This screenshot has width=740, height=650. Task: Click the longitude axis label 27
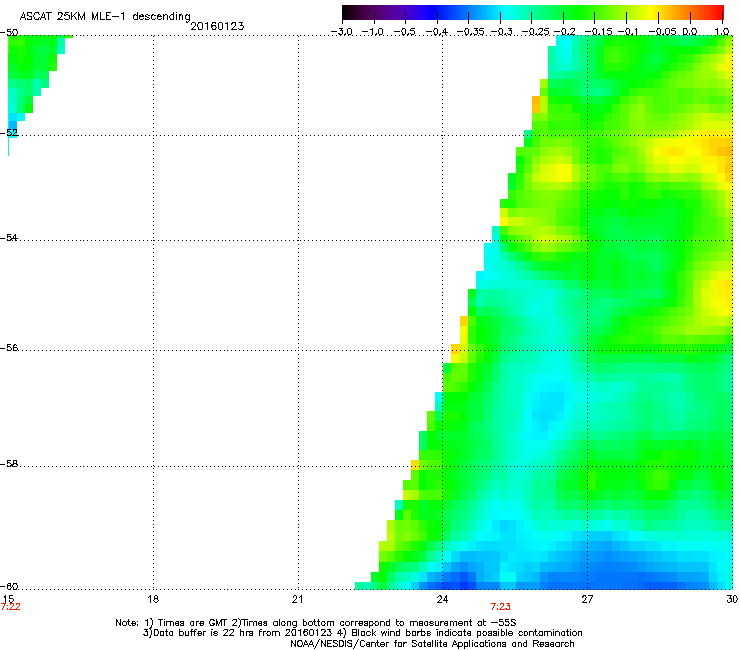point(587,599)
